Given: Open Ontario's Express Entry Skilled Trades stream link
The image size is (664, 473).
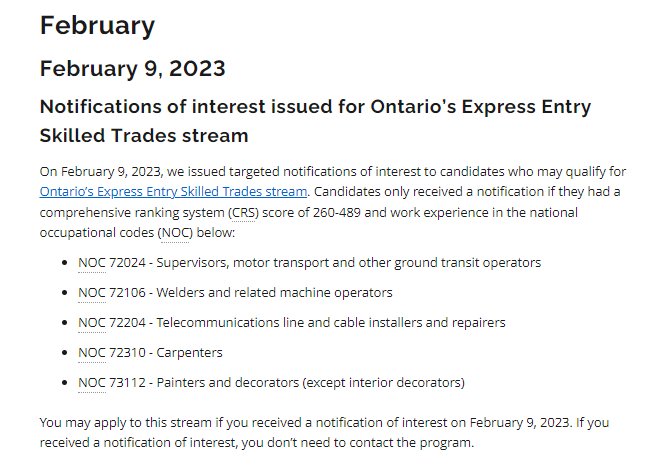Looking at the screenshot, I should (x=173, y=192).
